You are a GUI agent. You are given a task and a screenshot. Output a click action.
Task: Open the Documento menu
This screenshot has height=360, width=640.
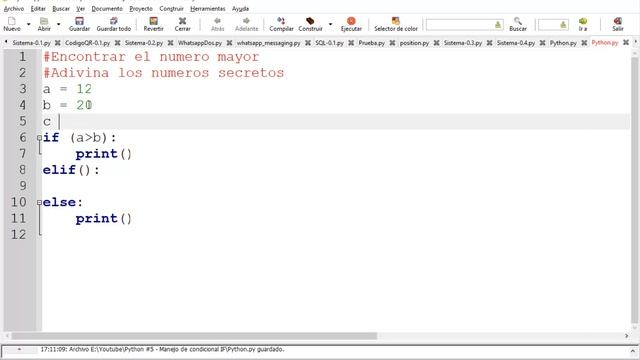pos(107,9)
